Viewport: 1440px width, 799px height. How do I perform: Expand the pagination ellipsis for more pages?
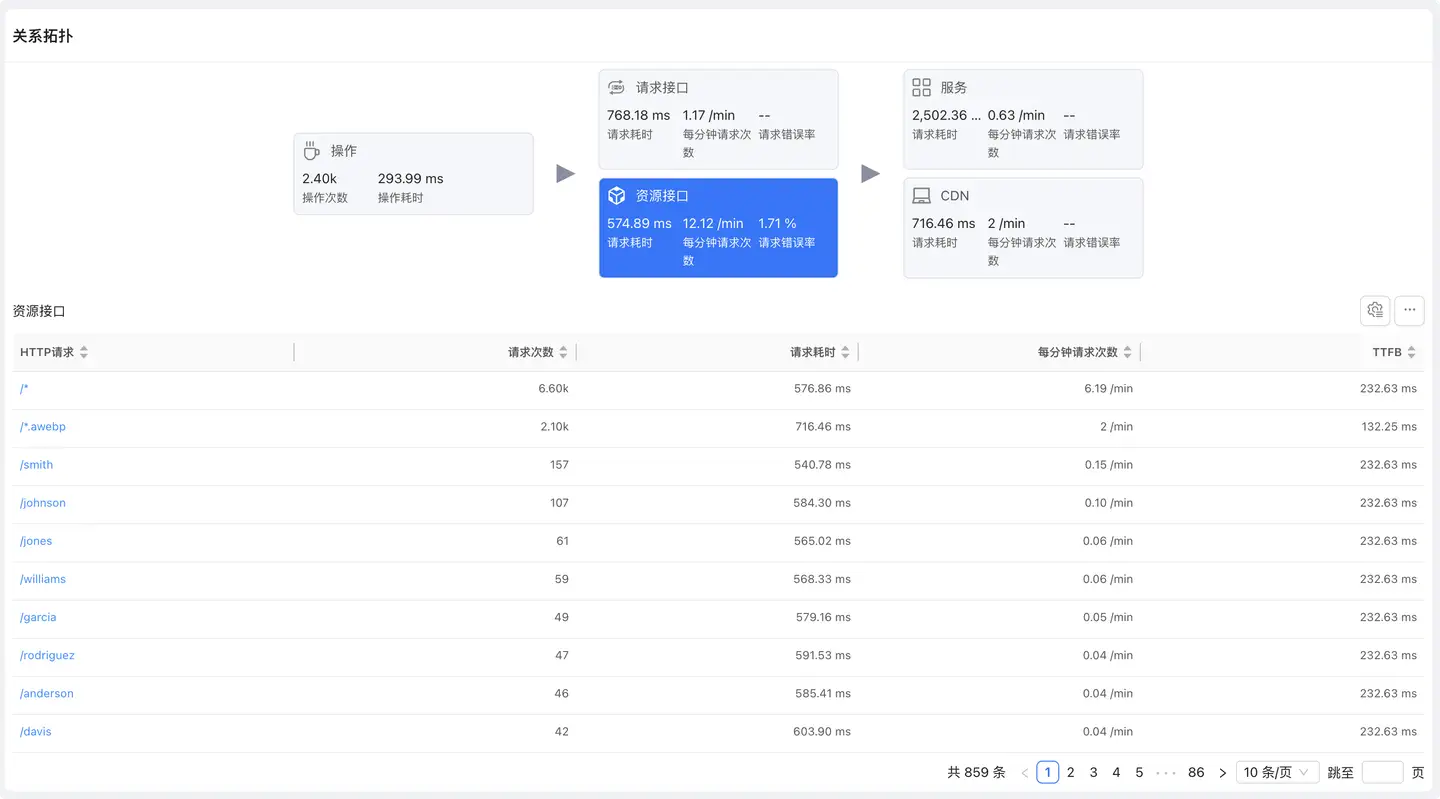point(1165,773)
